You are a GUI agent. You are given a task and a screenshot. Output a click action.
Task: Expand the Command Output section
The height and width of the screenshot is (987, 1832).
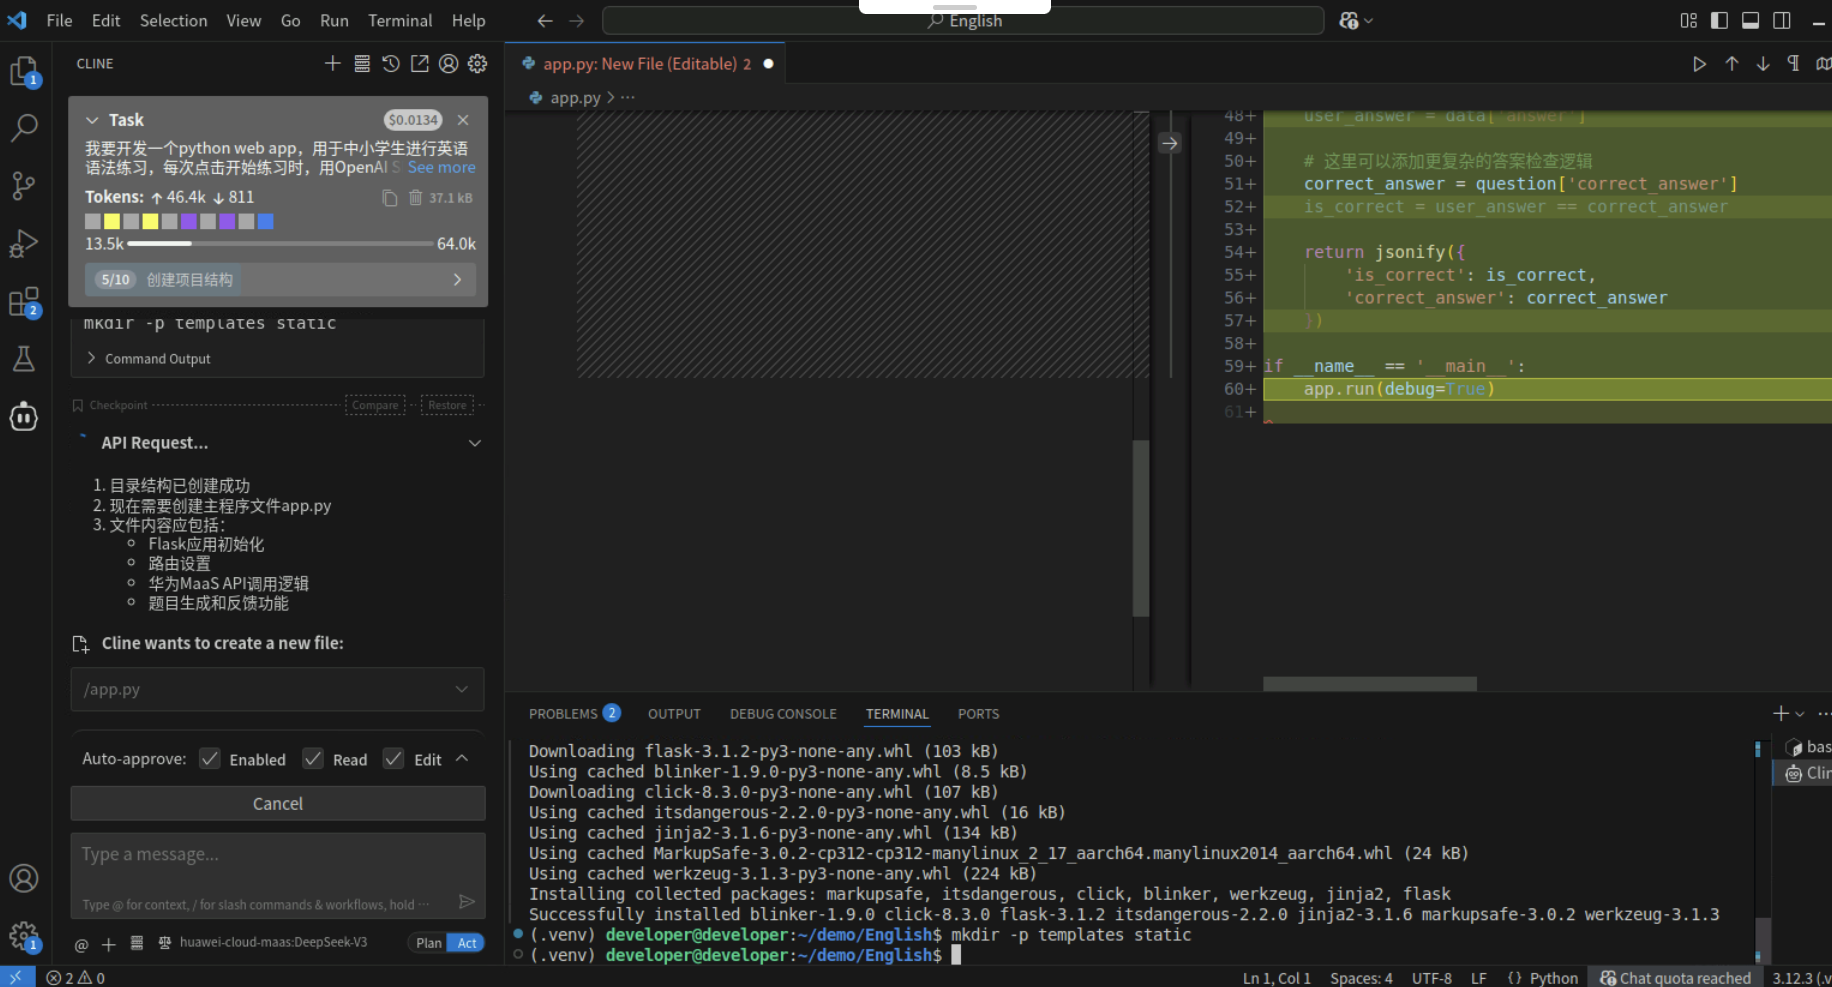(149, 359)
